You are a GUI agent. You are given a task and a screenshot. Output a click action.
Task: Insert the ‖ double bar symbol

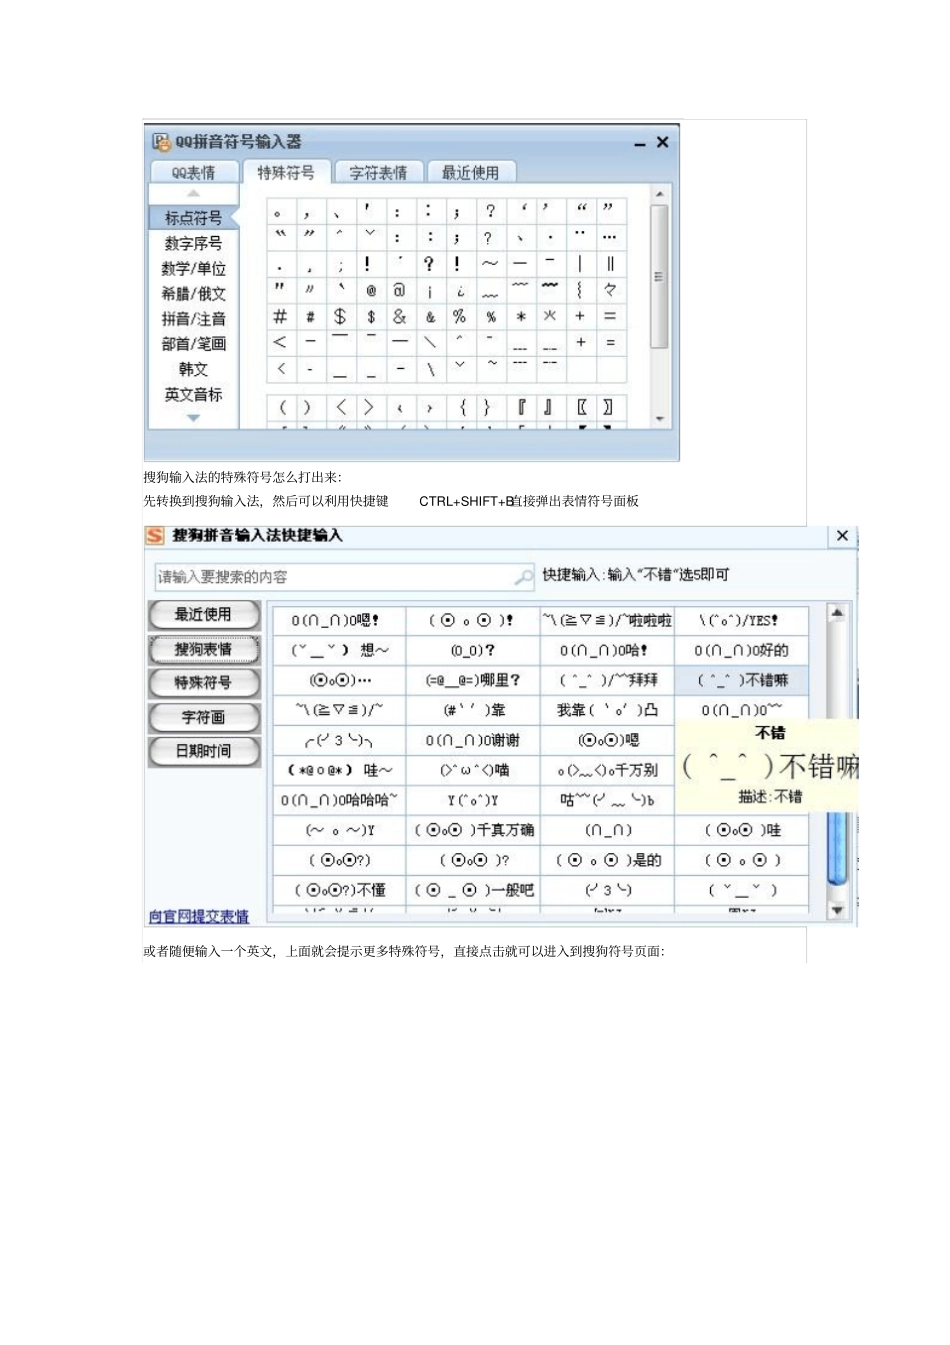click(610, 264)
